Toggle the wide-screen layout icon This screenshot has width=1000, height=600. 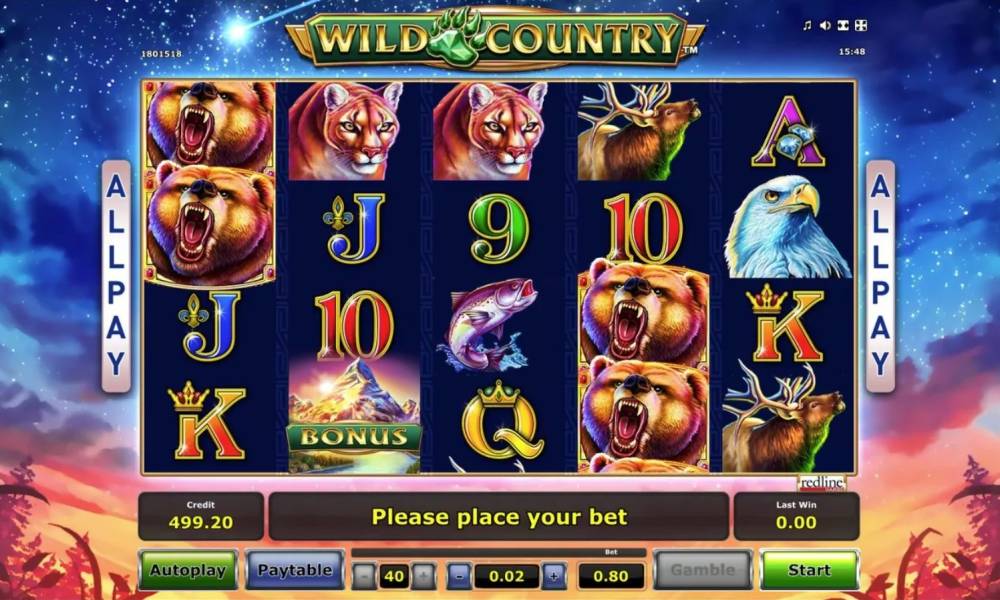click(843, 25)
